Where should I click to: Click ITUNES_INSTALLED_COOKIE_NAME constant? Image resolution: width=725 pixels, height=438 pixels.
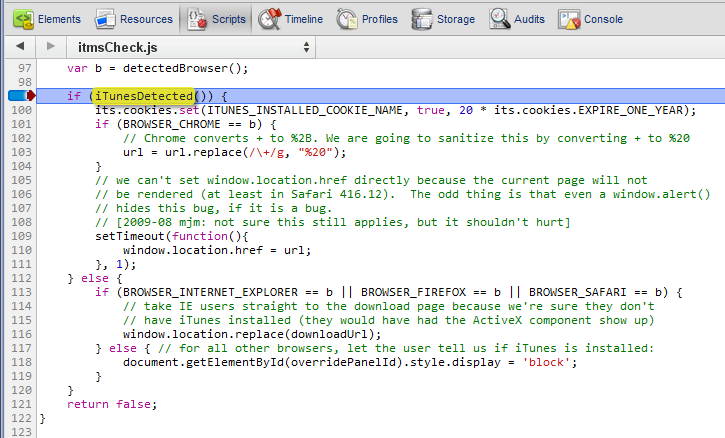(305, 111)
